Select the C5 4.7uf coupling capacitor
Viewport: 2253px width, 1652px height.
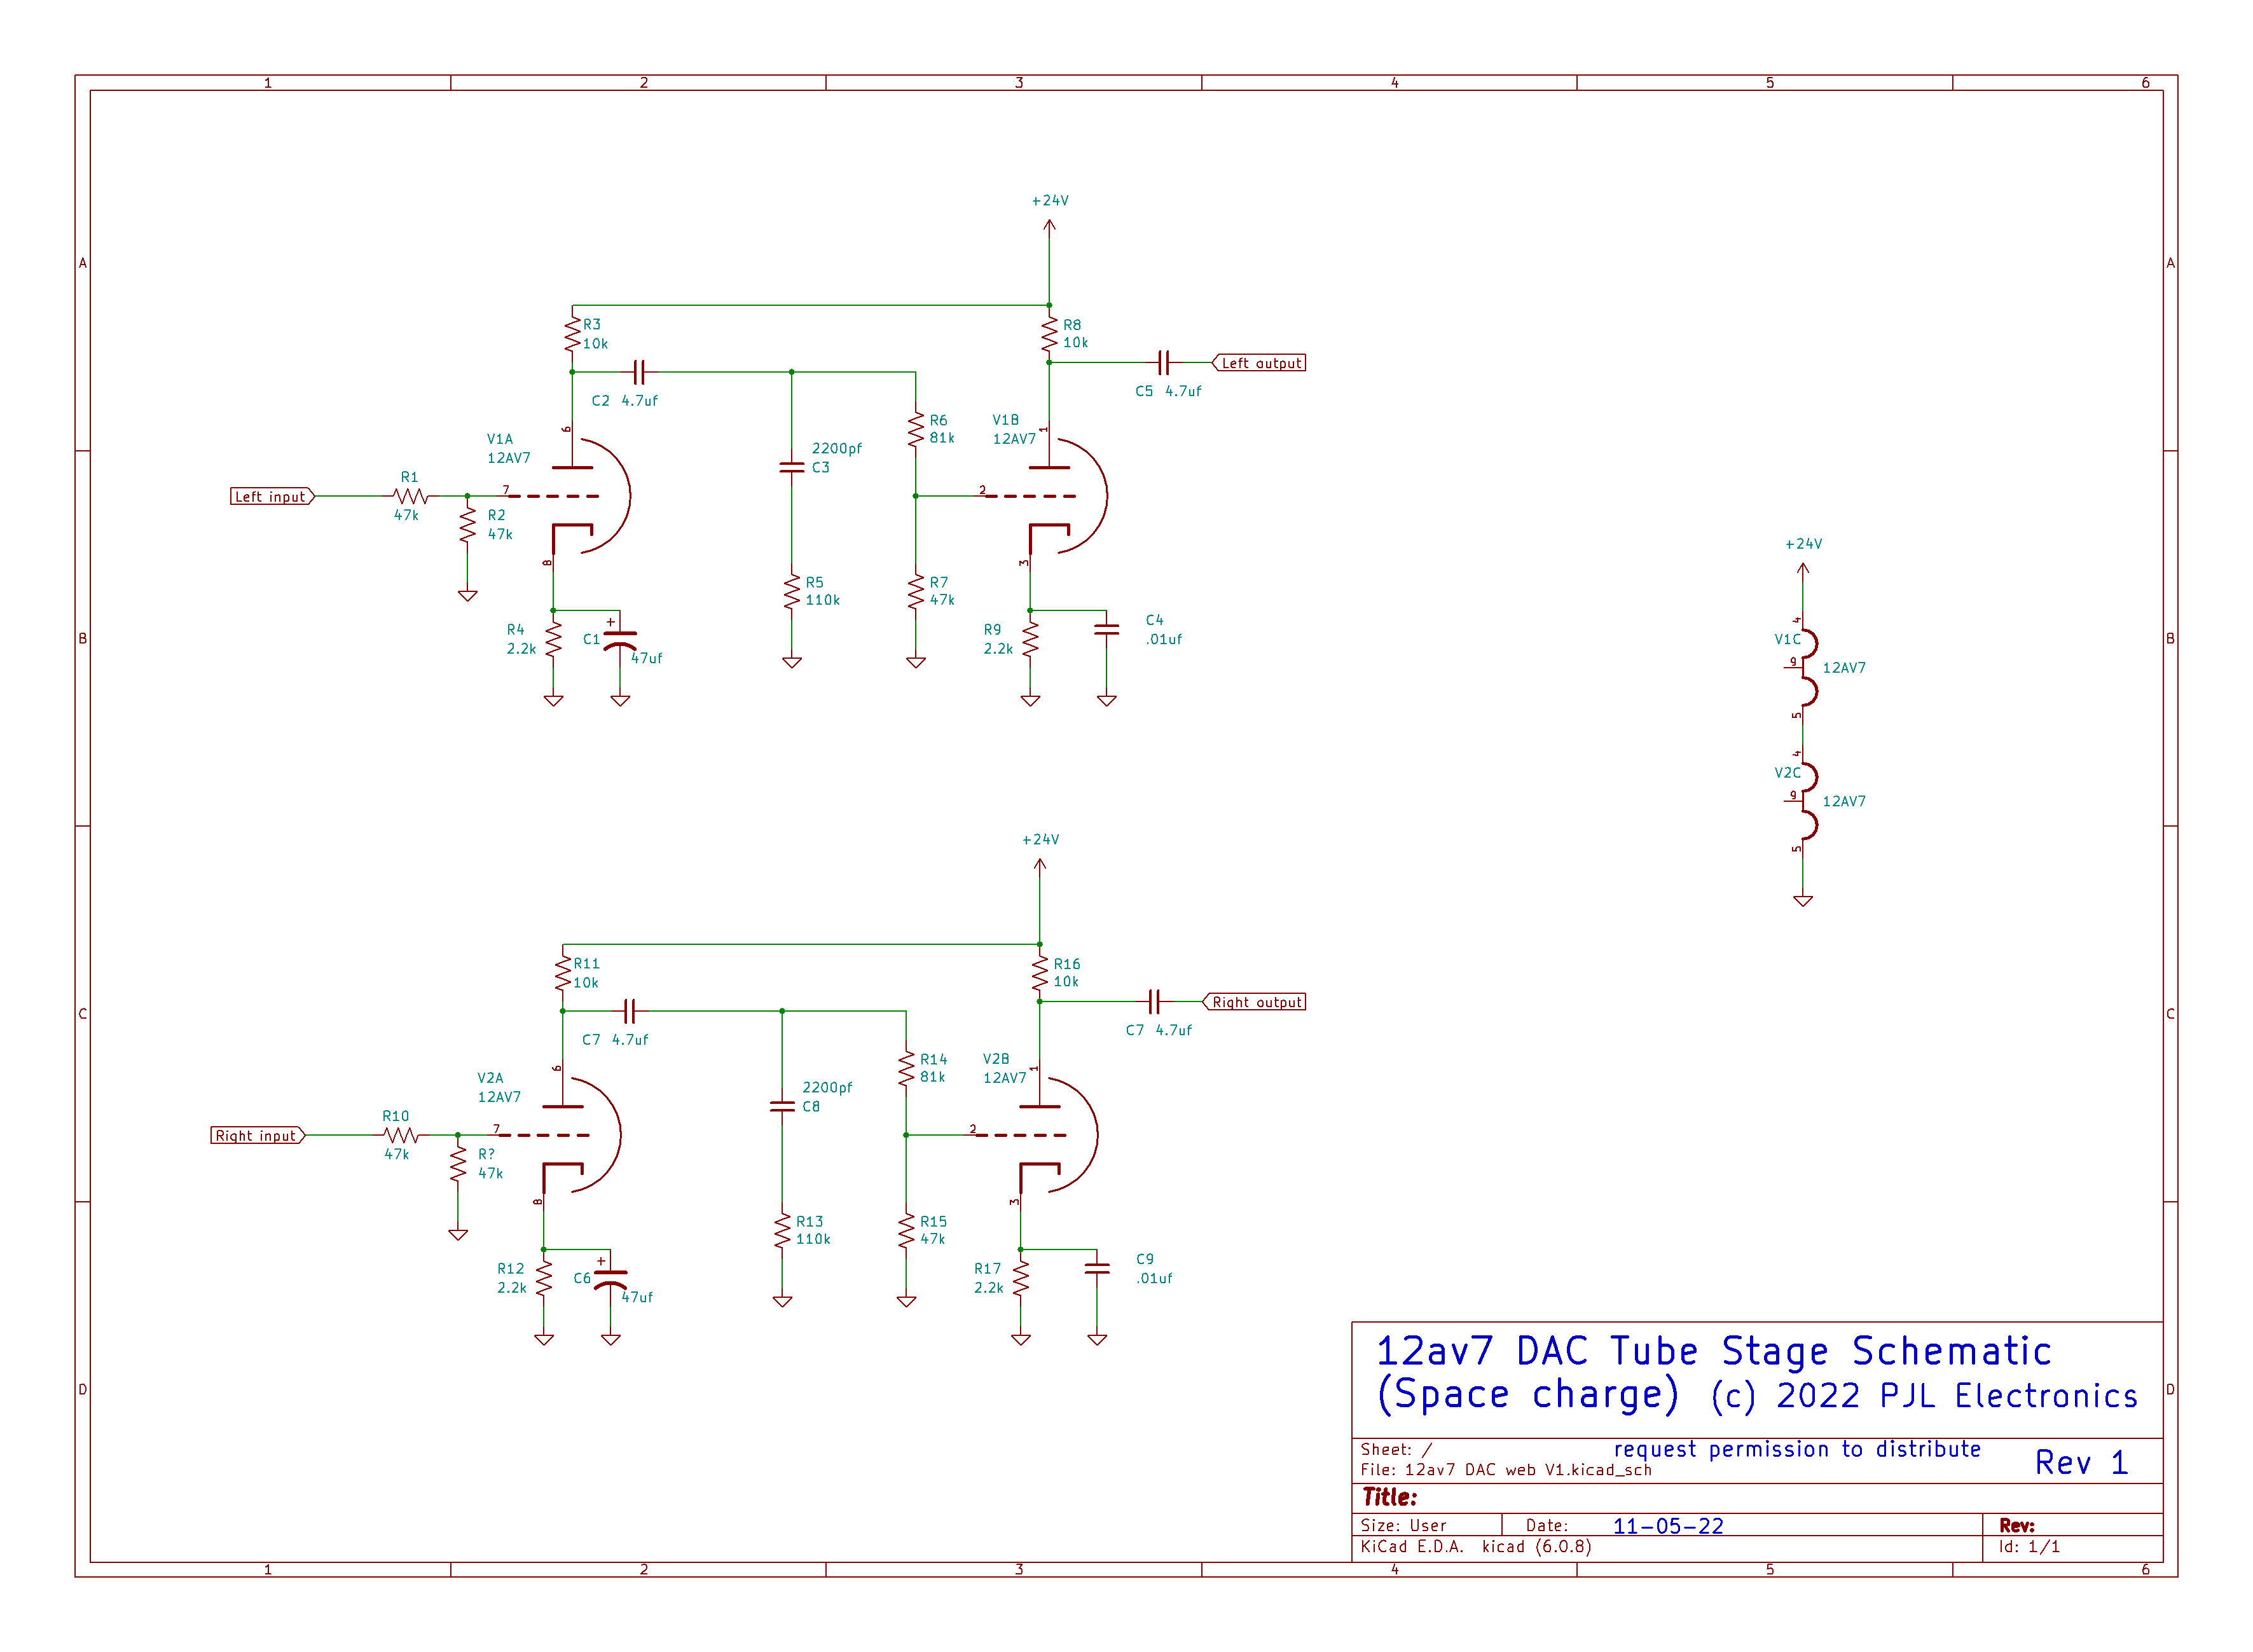(x=1163, y=363)
